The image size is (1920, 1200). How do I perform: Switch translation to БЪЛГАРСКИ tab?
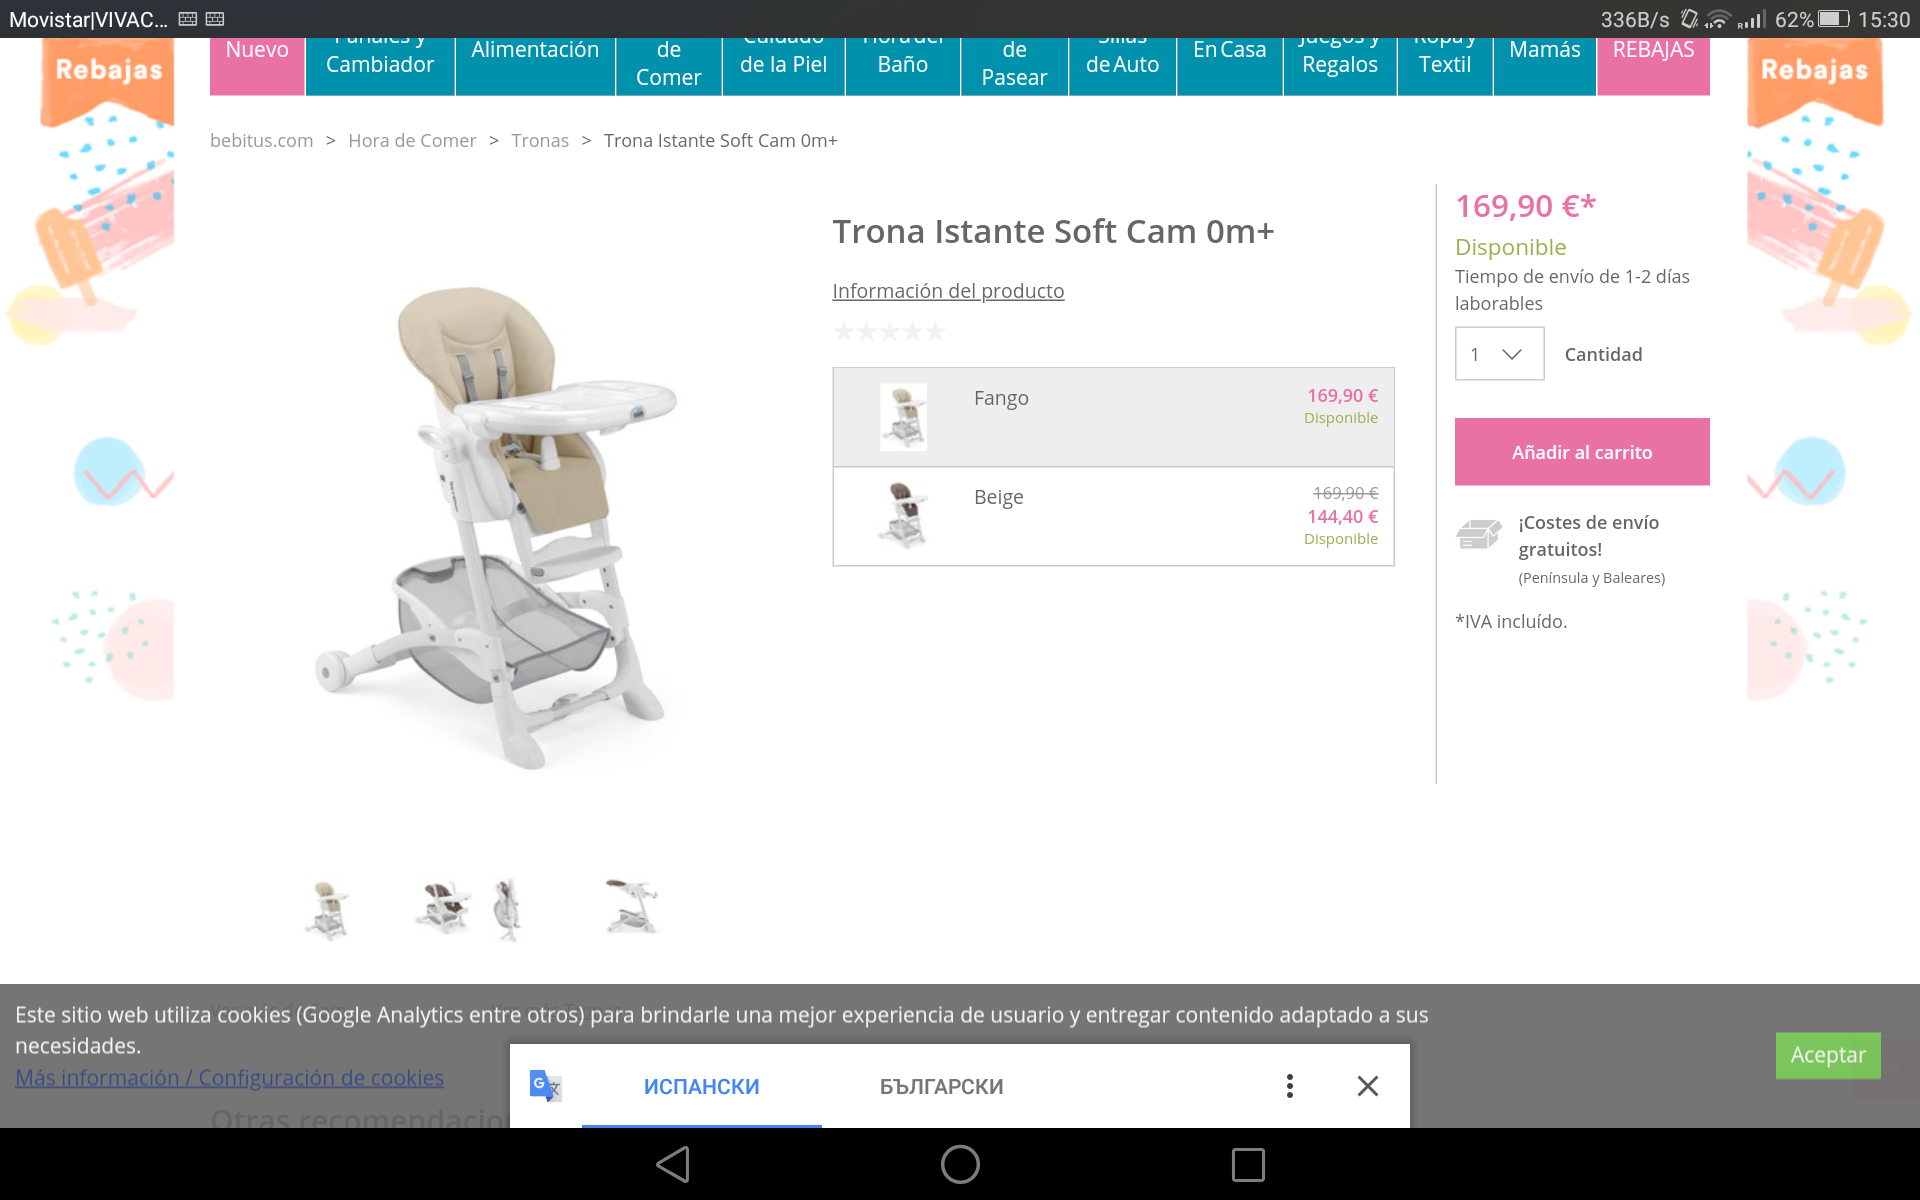[x=942, y=1086]
